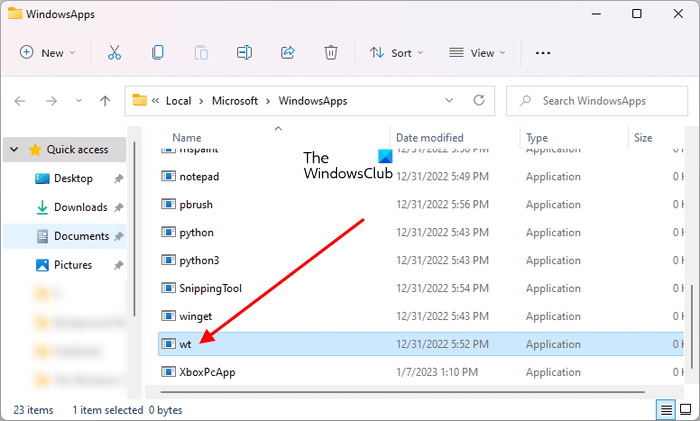Sort by Date modified column header
This screenshot has width=700, height=421.
click(x=429, y=138)
